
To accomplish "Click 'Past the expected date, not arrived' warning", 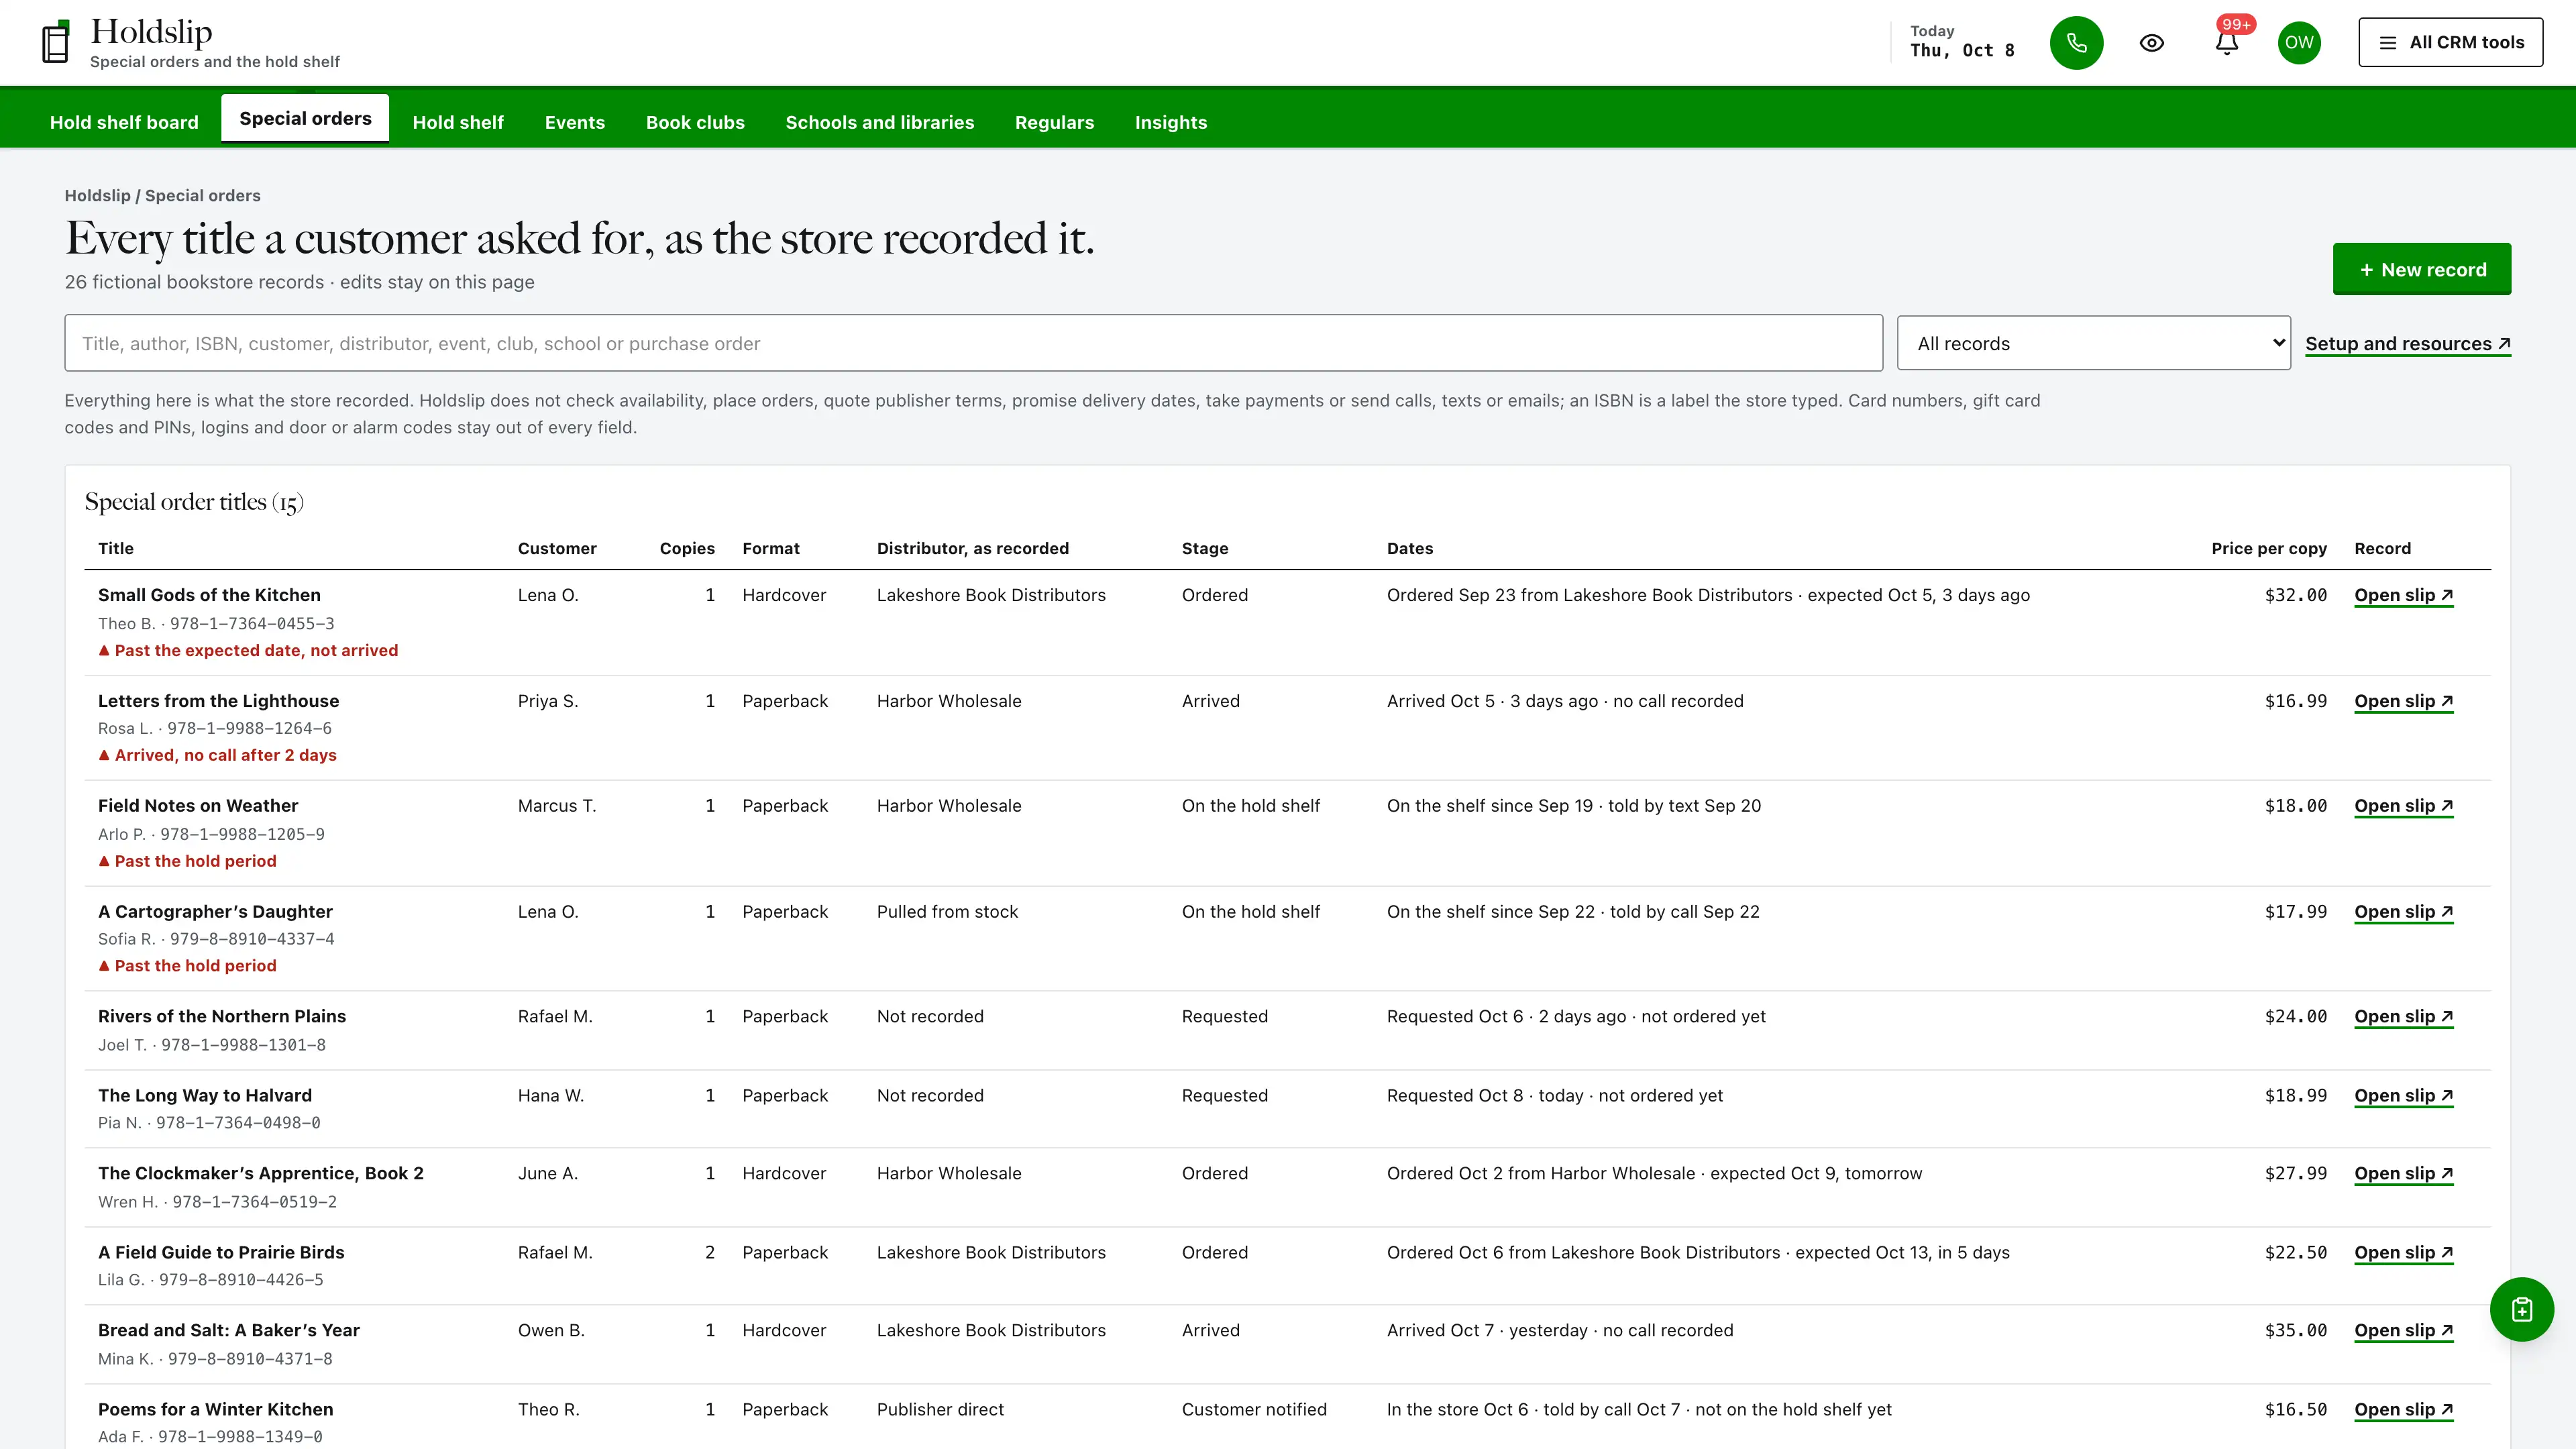I will tap(248, 650).
